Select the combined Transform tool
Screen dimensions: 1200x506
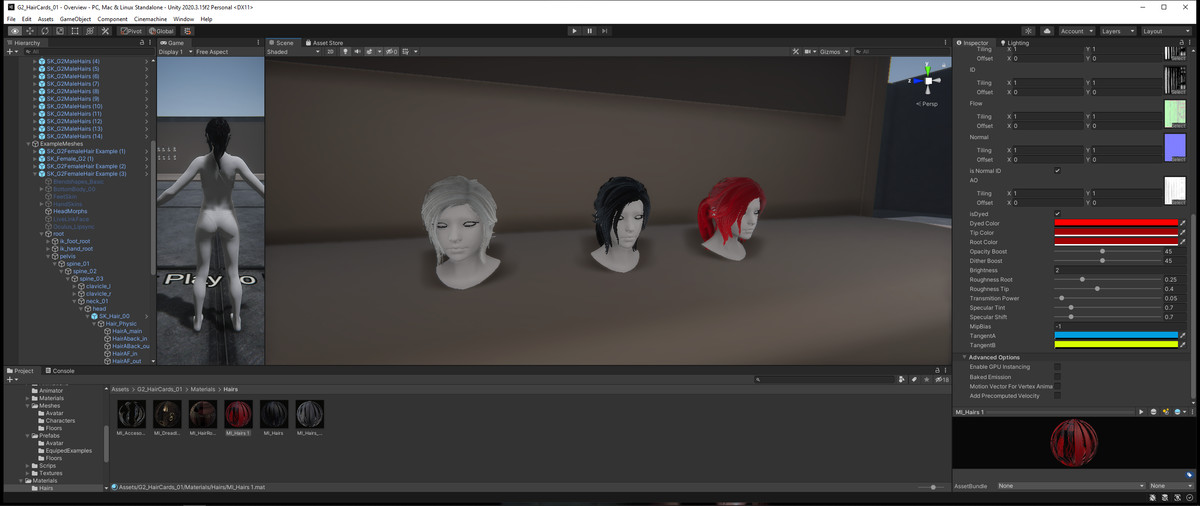(x=90, y=31)
